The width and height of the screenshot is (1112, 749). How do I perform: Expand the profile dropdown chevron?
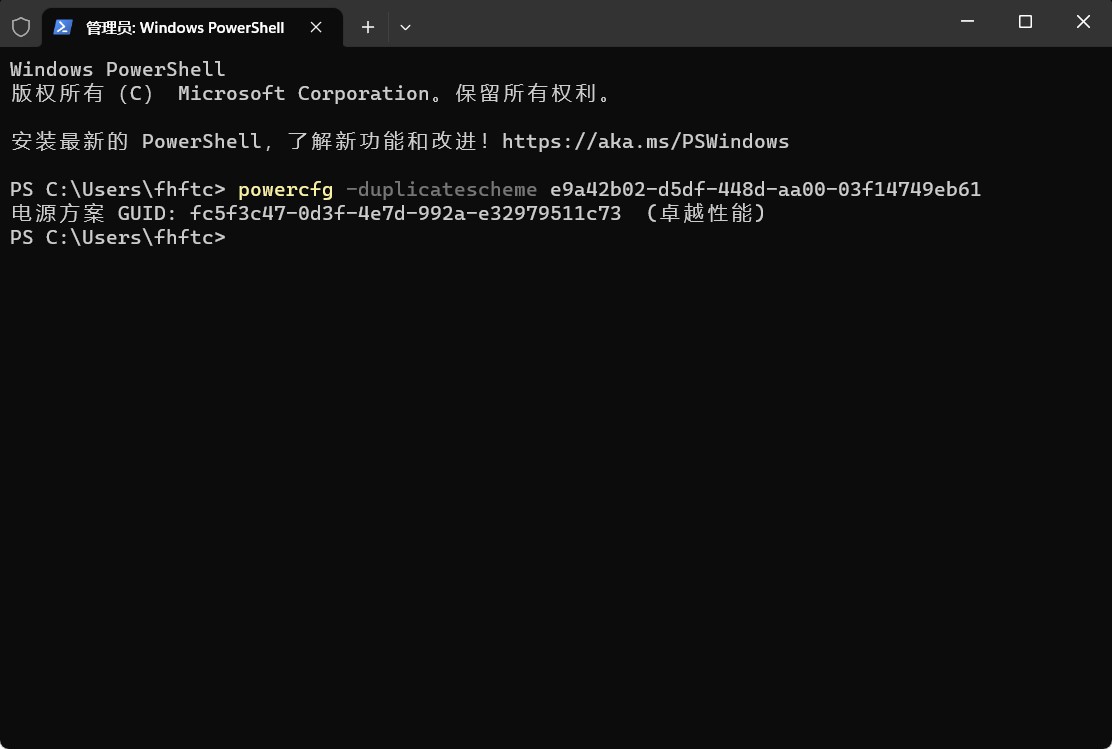point(405,27)
